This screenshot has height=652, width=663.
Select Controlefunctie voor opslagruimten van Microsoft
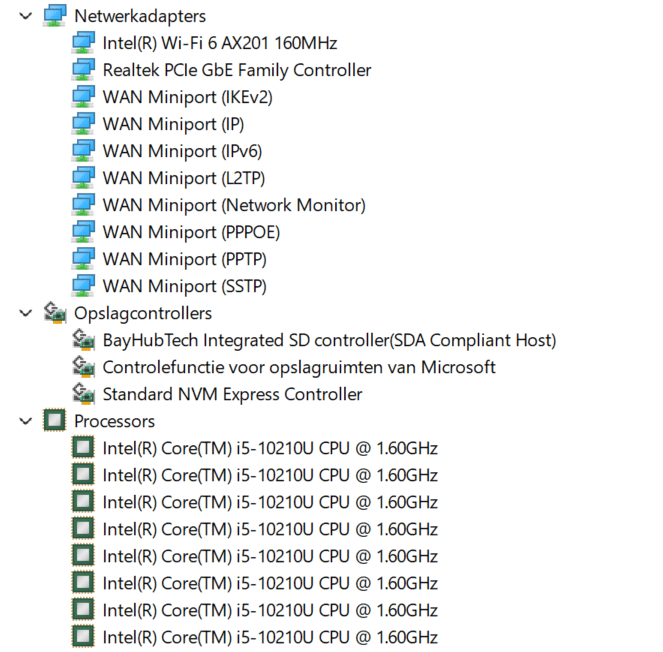coord(299,367)
